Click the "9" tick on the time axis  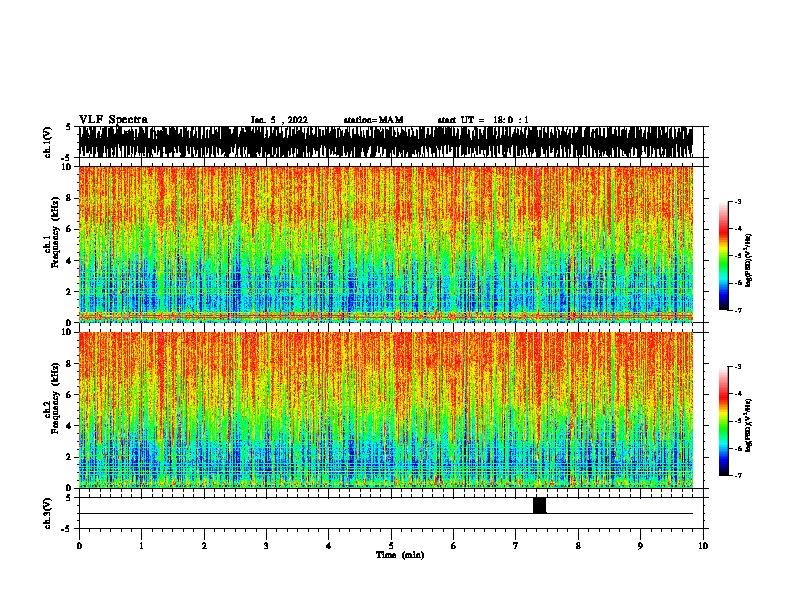pos(640,546)
